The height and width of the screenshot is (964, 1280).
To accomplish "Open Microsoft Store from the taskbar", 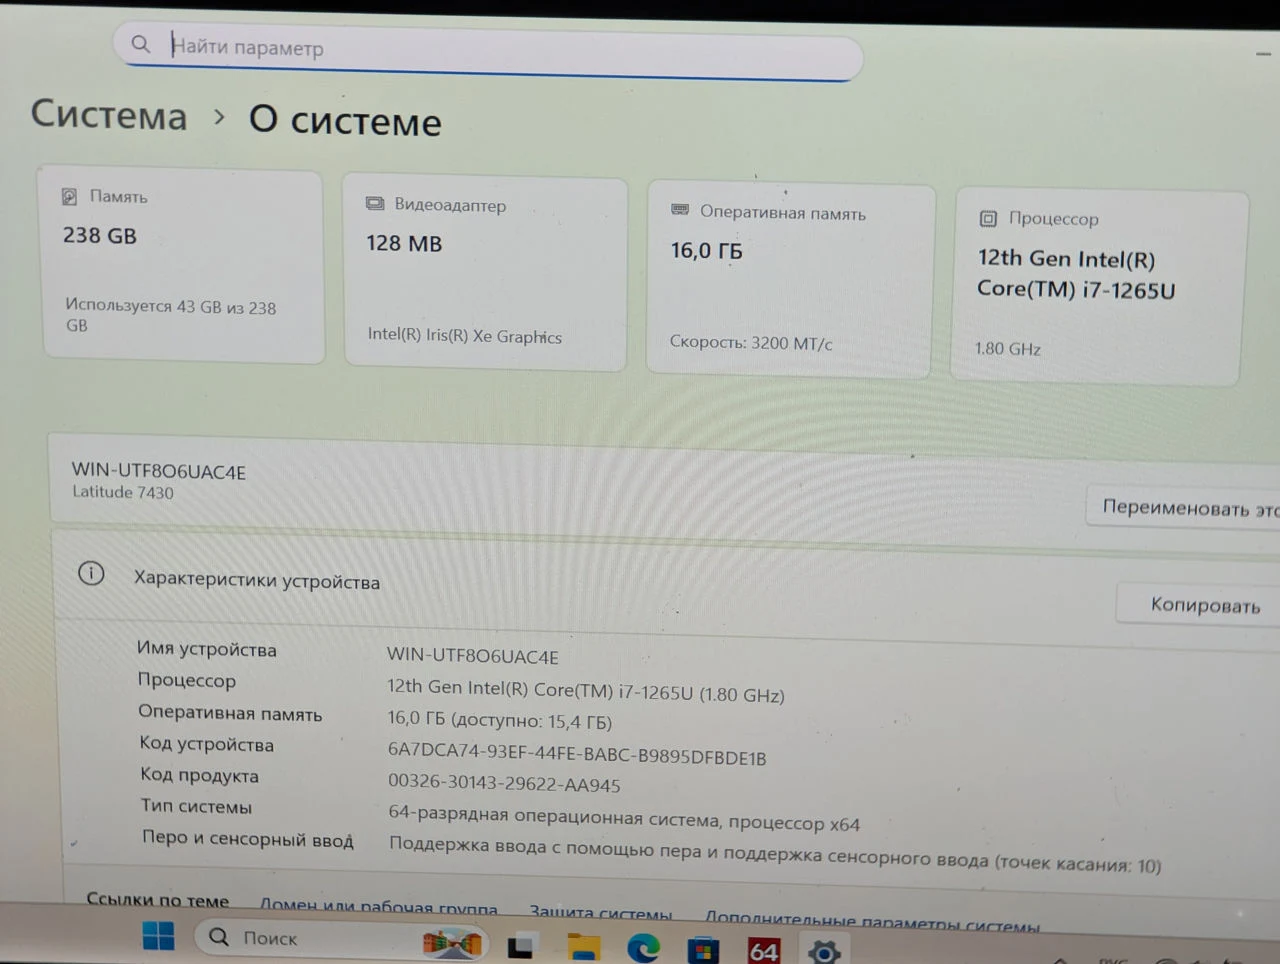I will tap(703, 950).
